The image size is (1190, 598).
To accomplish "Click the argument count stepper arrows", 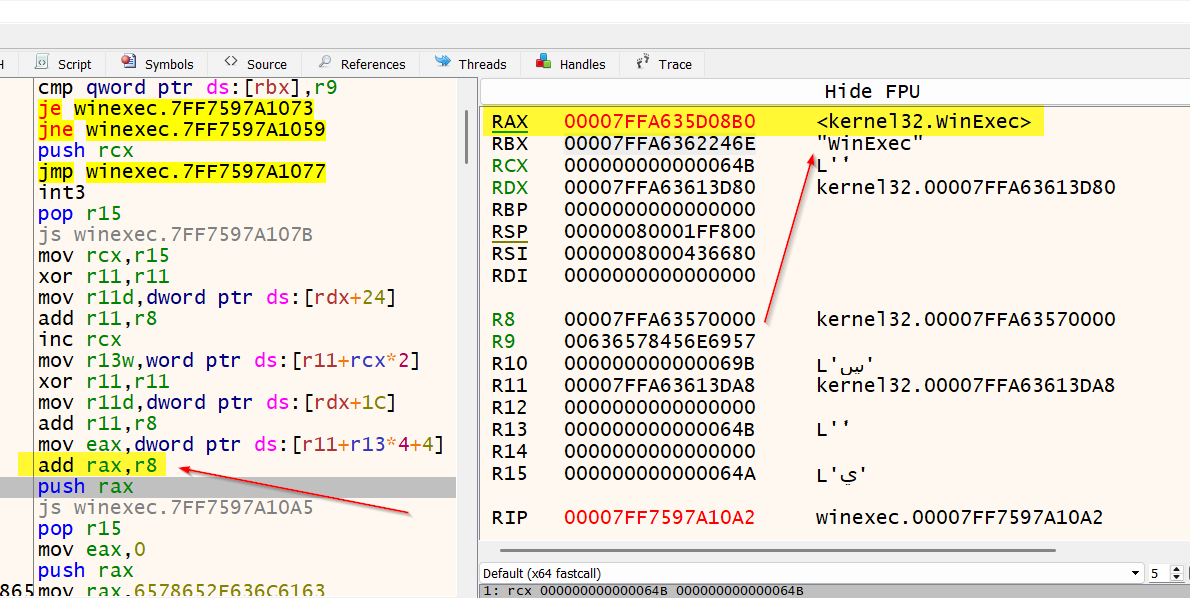I will click(x=1176, y=573).
